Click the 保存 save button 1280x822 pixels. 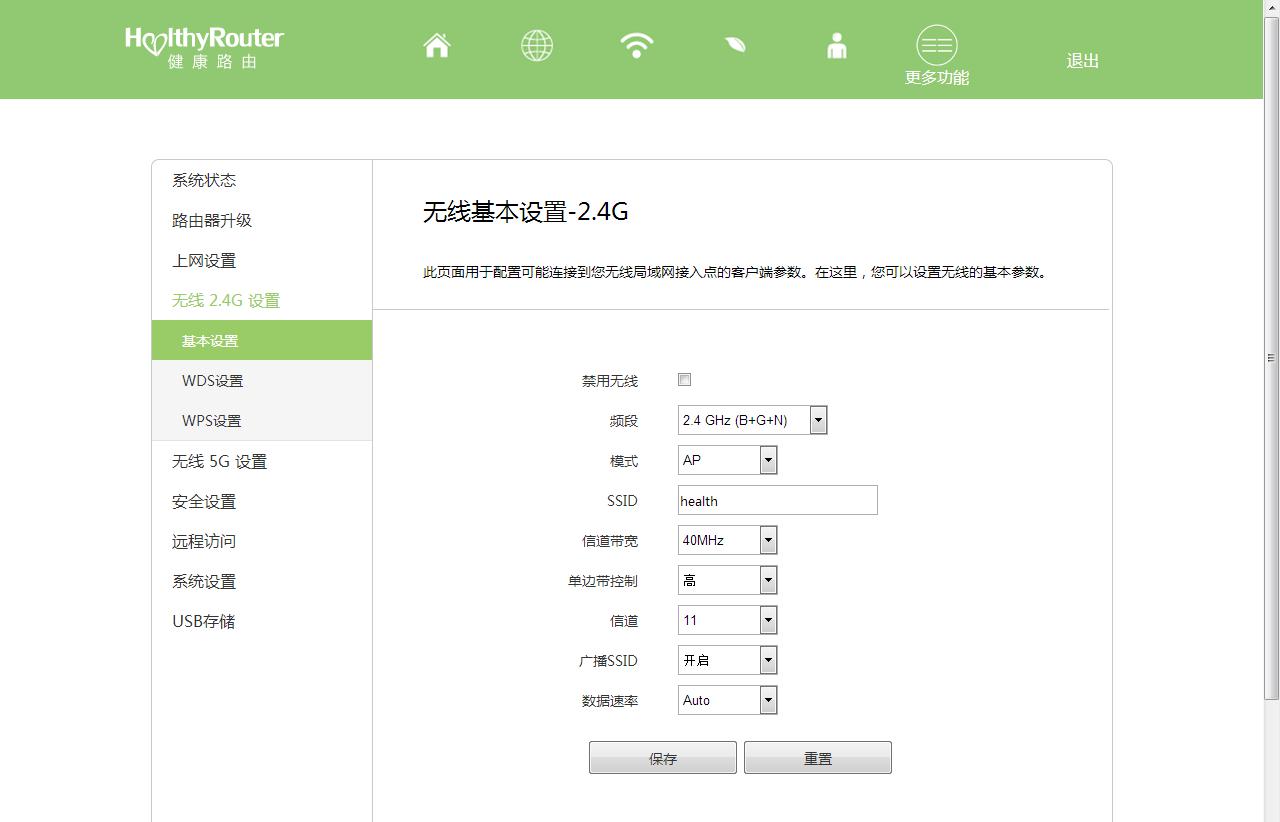(662, 758)
